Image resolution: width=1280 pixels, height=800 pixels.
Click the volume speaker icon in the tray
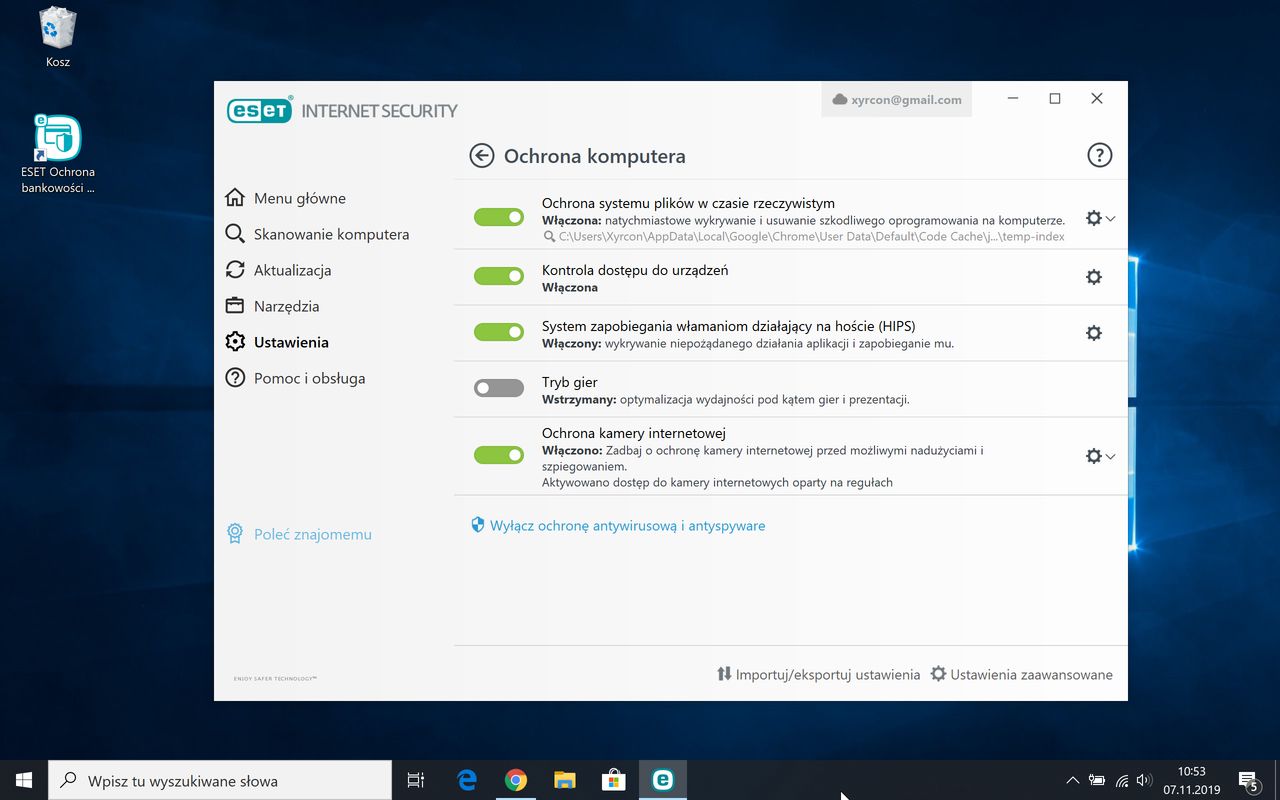(1145, 780)
